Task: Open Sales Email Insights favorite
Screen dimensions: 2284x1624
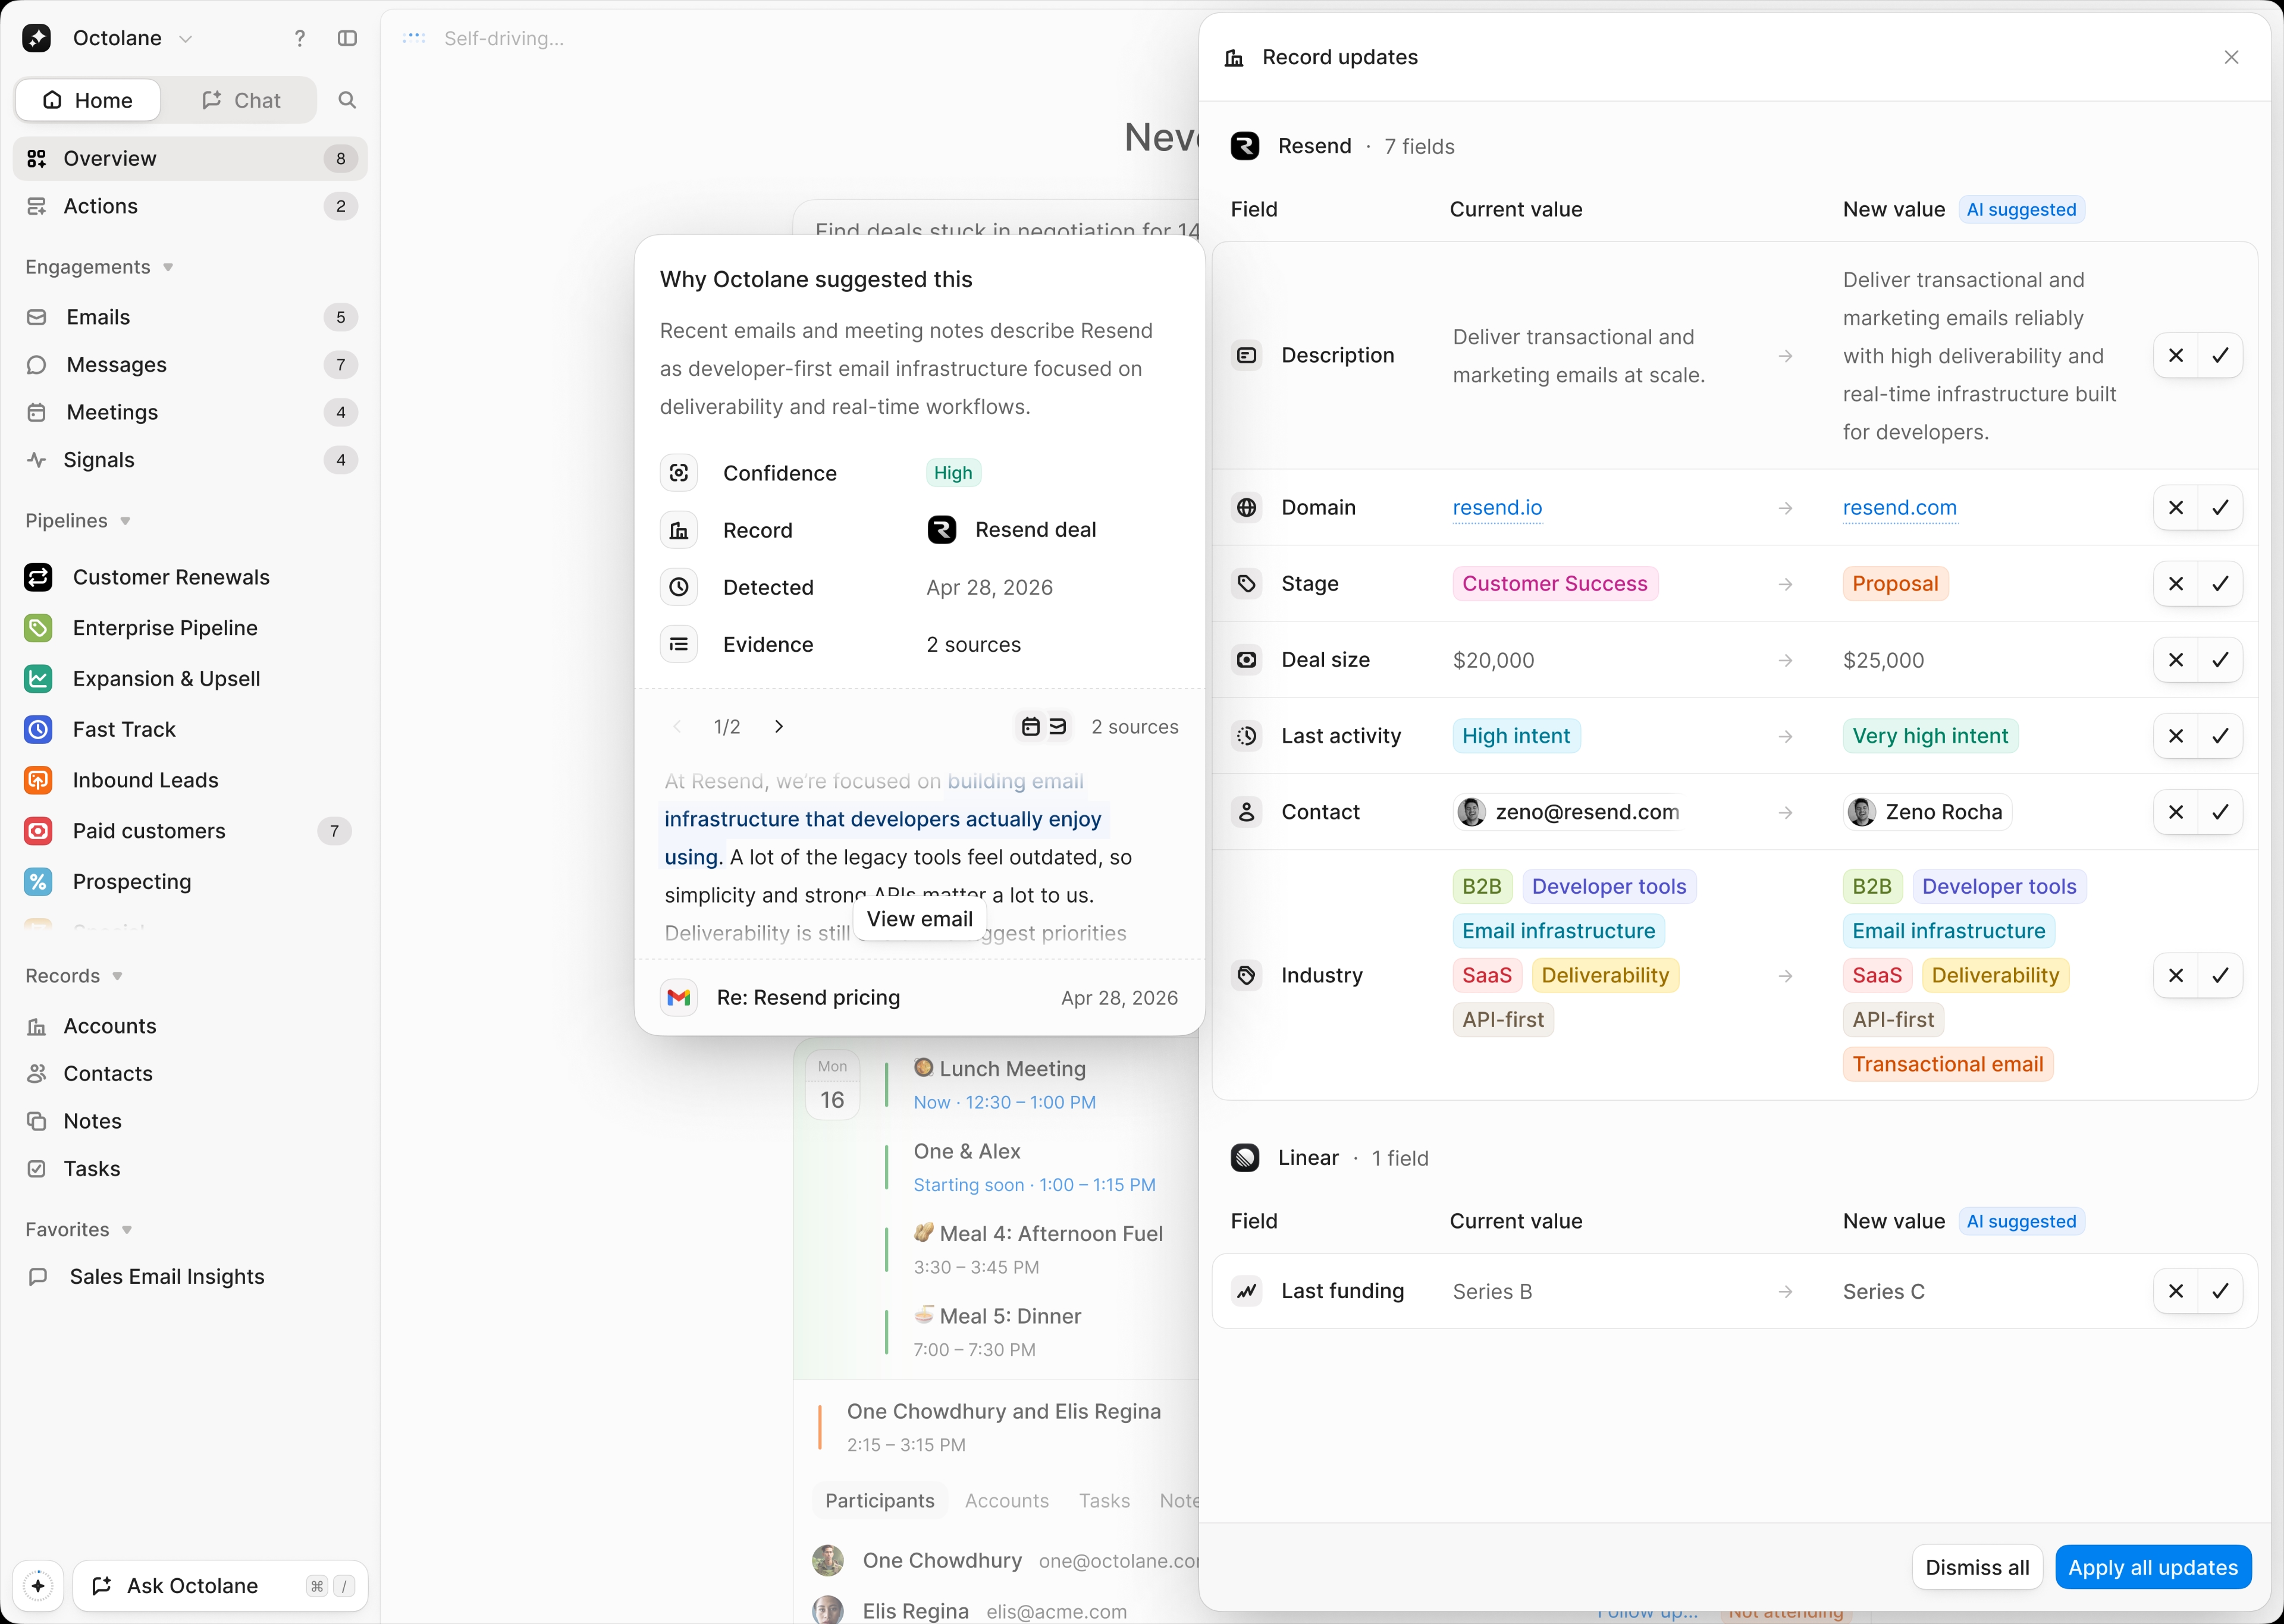Action: (190, 1277)
